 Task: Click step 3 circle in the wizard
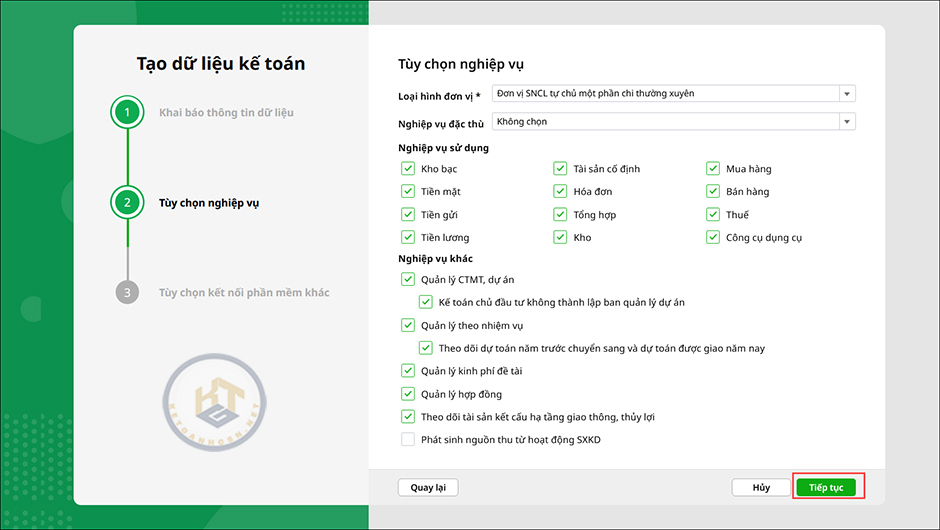(x=127, y=292)
